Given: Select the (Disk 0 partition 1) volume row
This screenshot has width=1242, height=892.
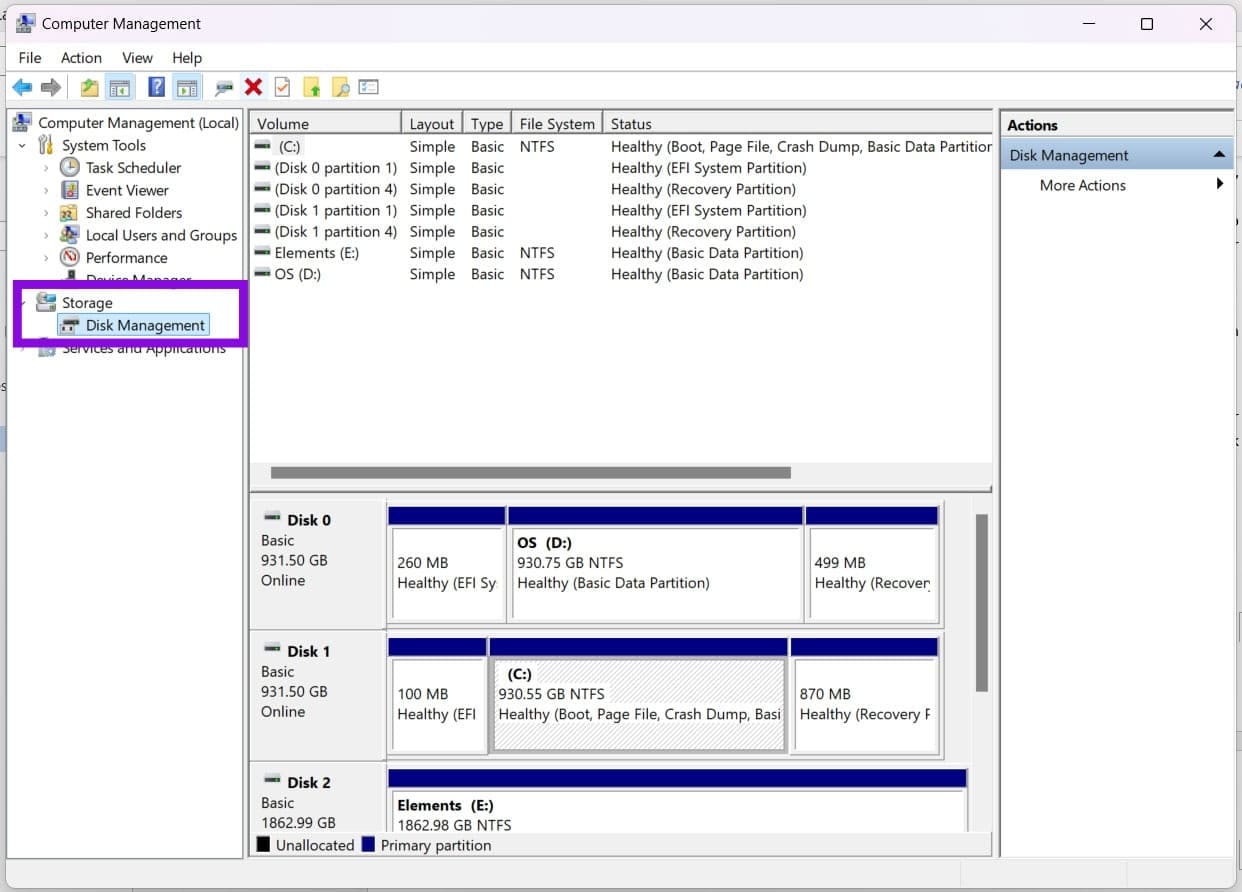Looking at the screenshot, I should click(621, 168).
